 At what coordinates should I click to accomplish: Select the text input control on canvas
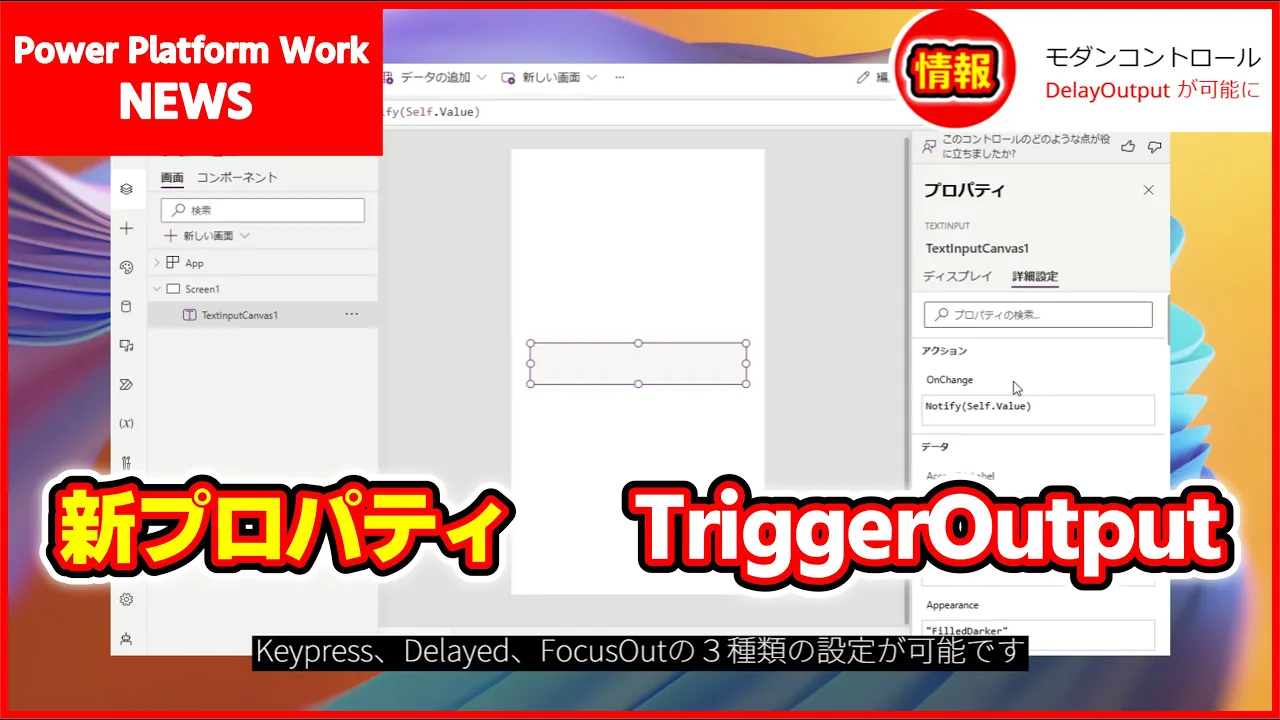pyautogui.click(x=638, y=363)
